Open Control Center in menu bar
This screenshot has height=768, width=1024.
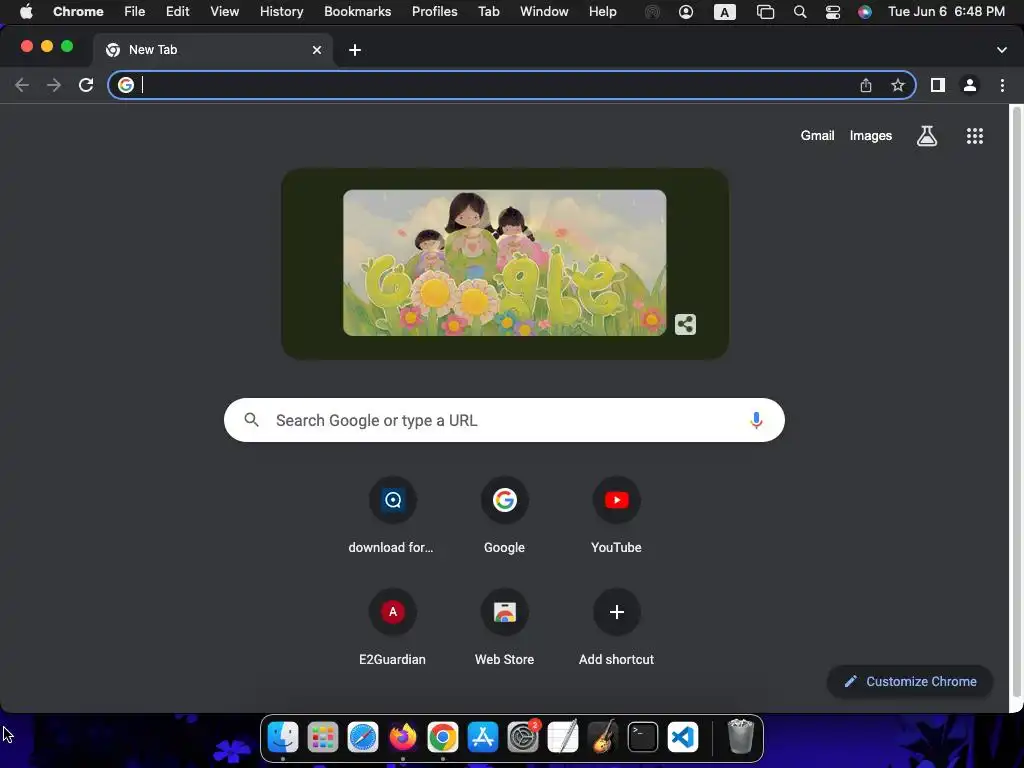pos(833,12)
